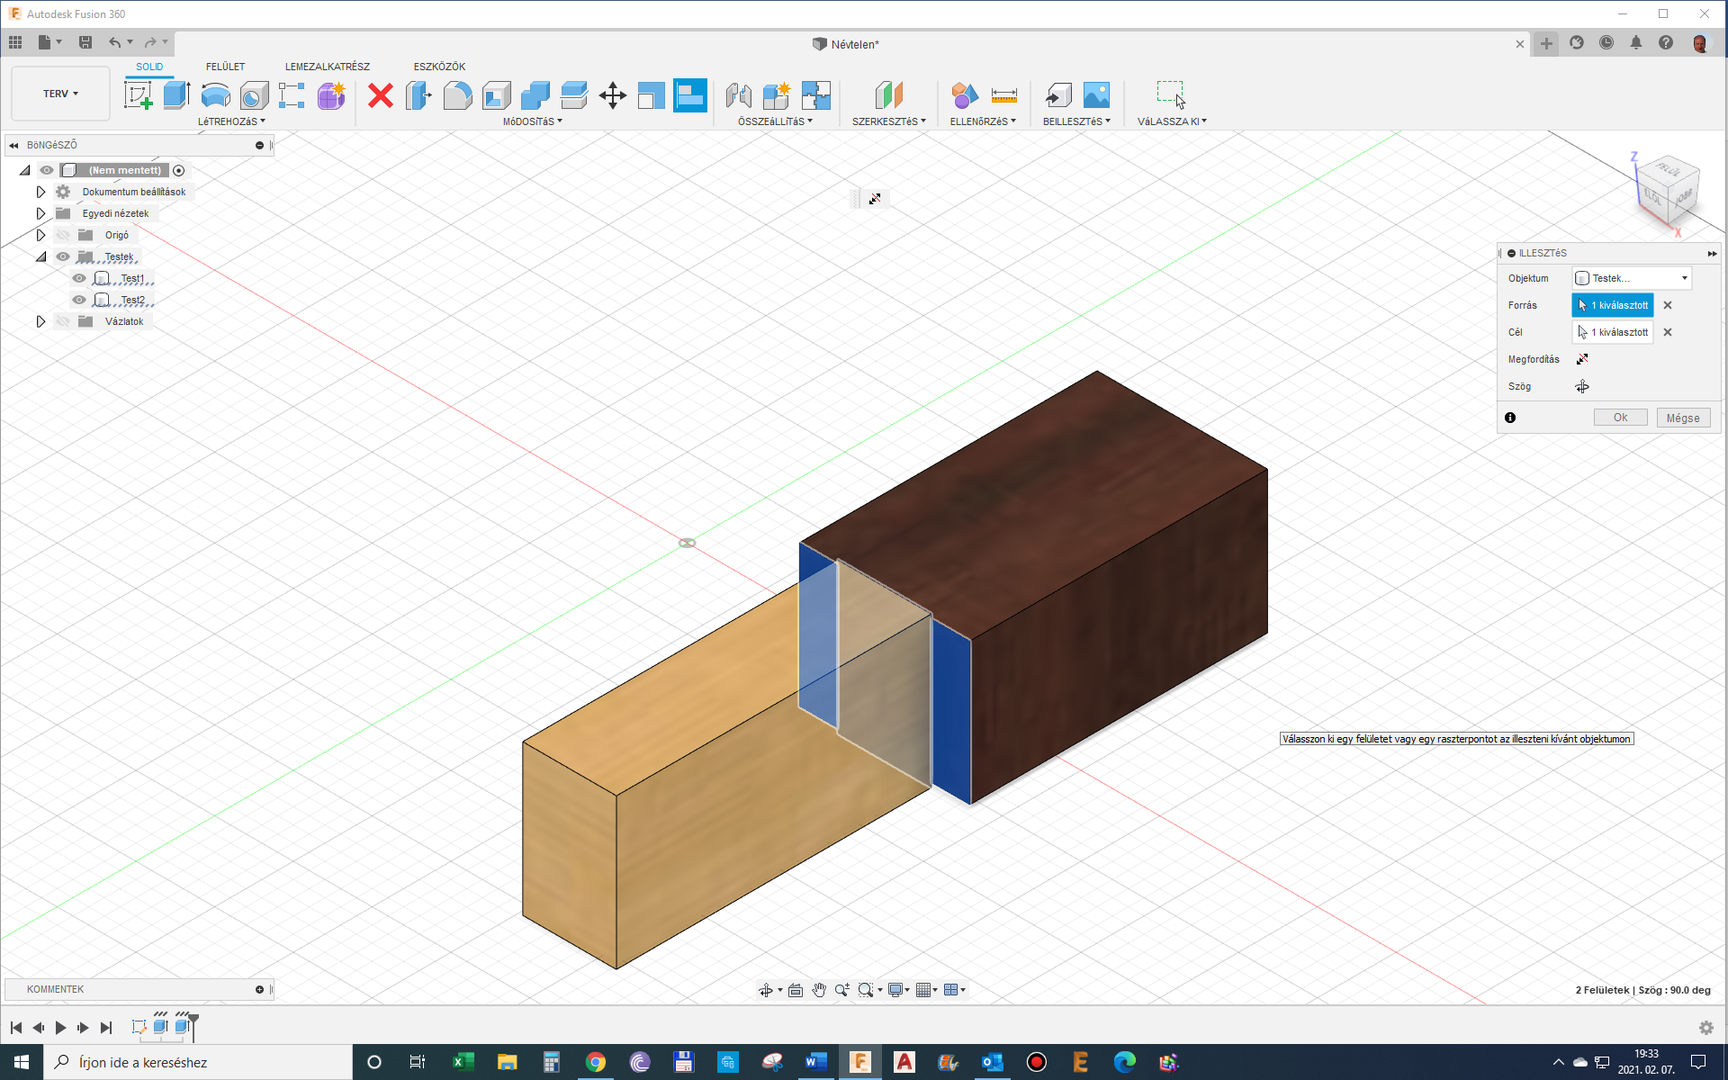Toggle the Megfordítás flip option
The height and width of the screenshot is (1080, 1728).
(x=1582, y=359)
